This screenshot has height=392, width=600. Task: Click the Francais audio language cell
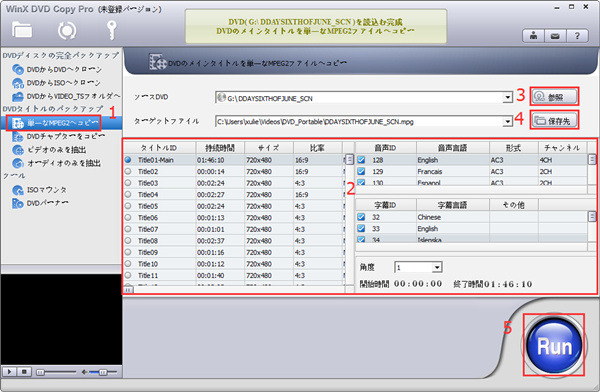tap(430, 172)
